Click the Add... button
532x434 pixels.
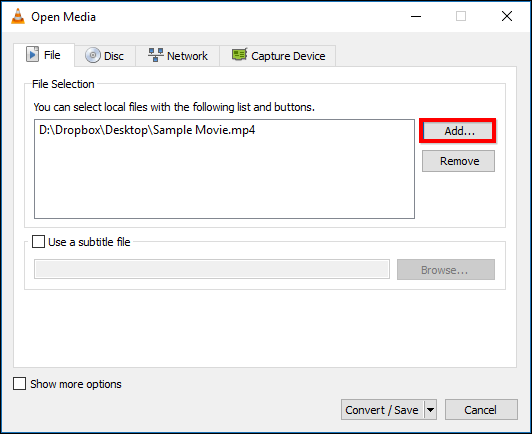(458, 131)
